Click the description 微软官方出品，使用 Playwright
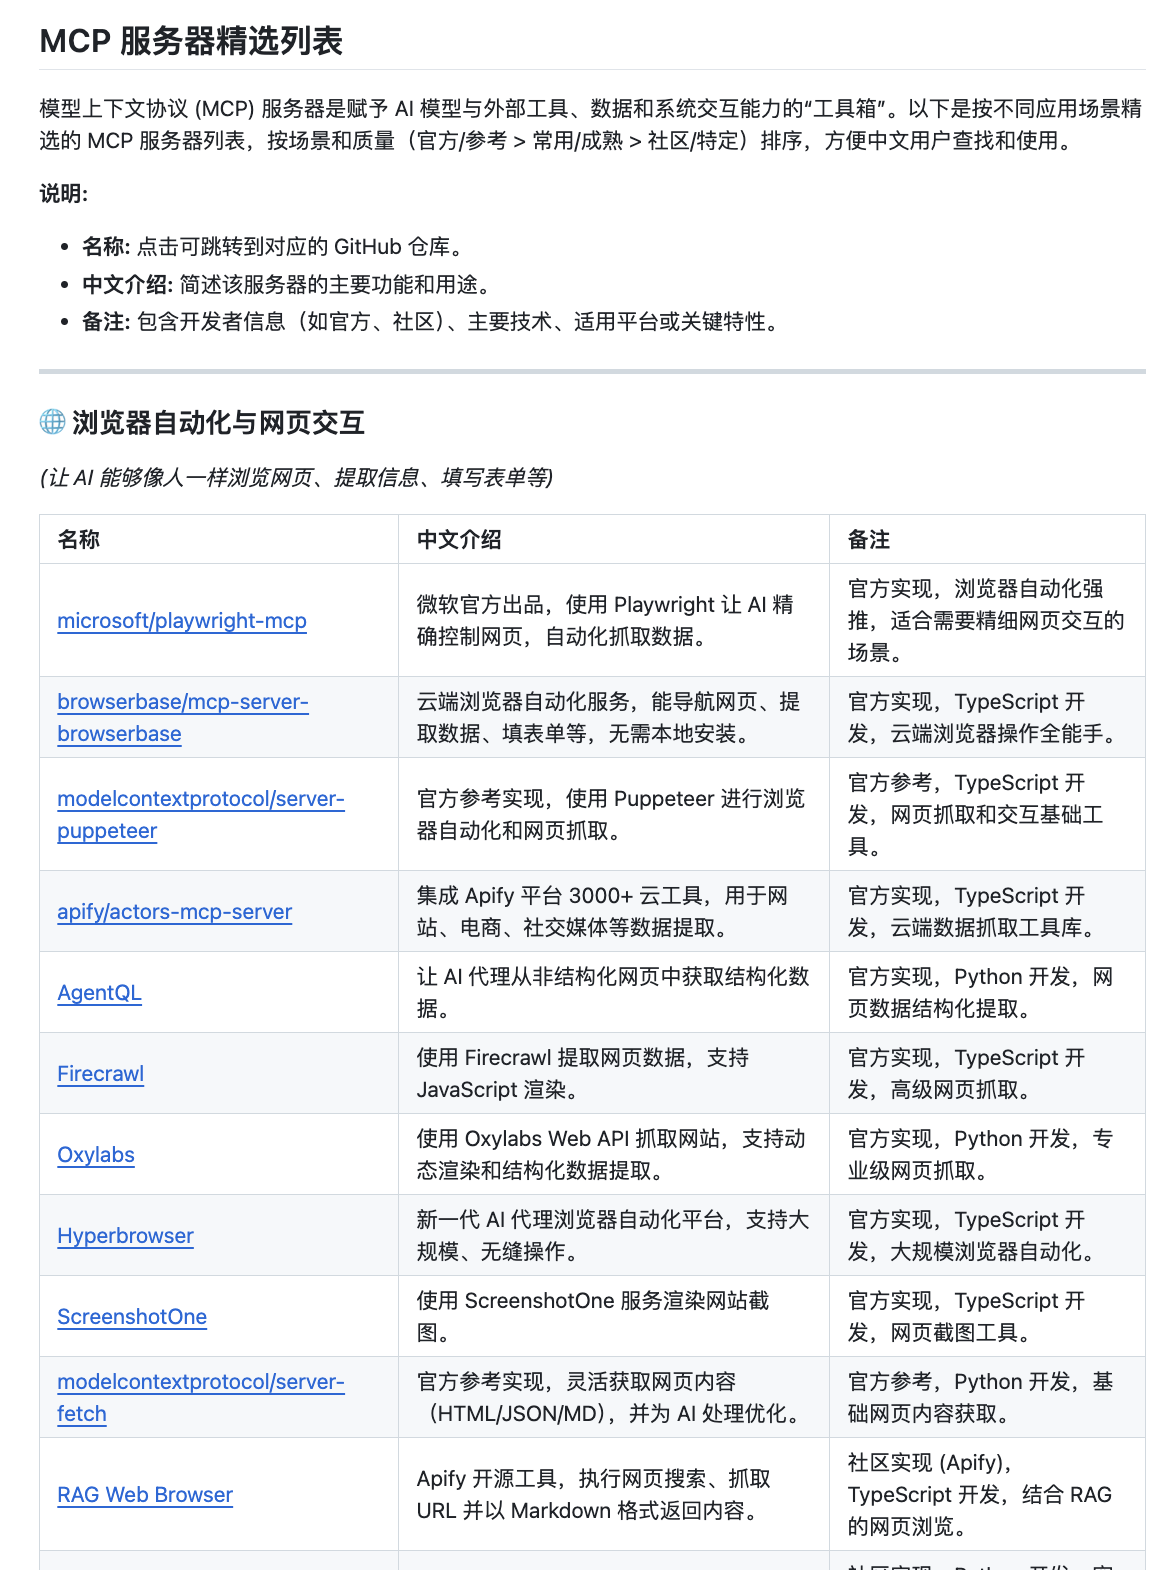This screenshot has height=1570, width=1176. 606,621
